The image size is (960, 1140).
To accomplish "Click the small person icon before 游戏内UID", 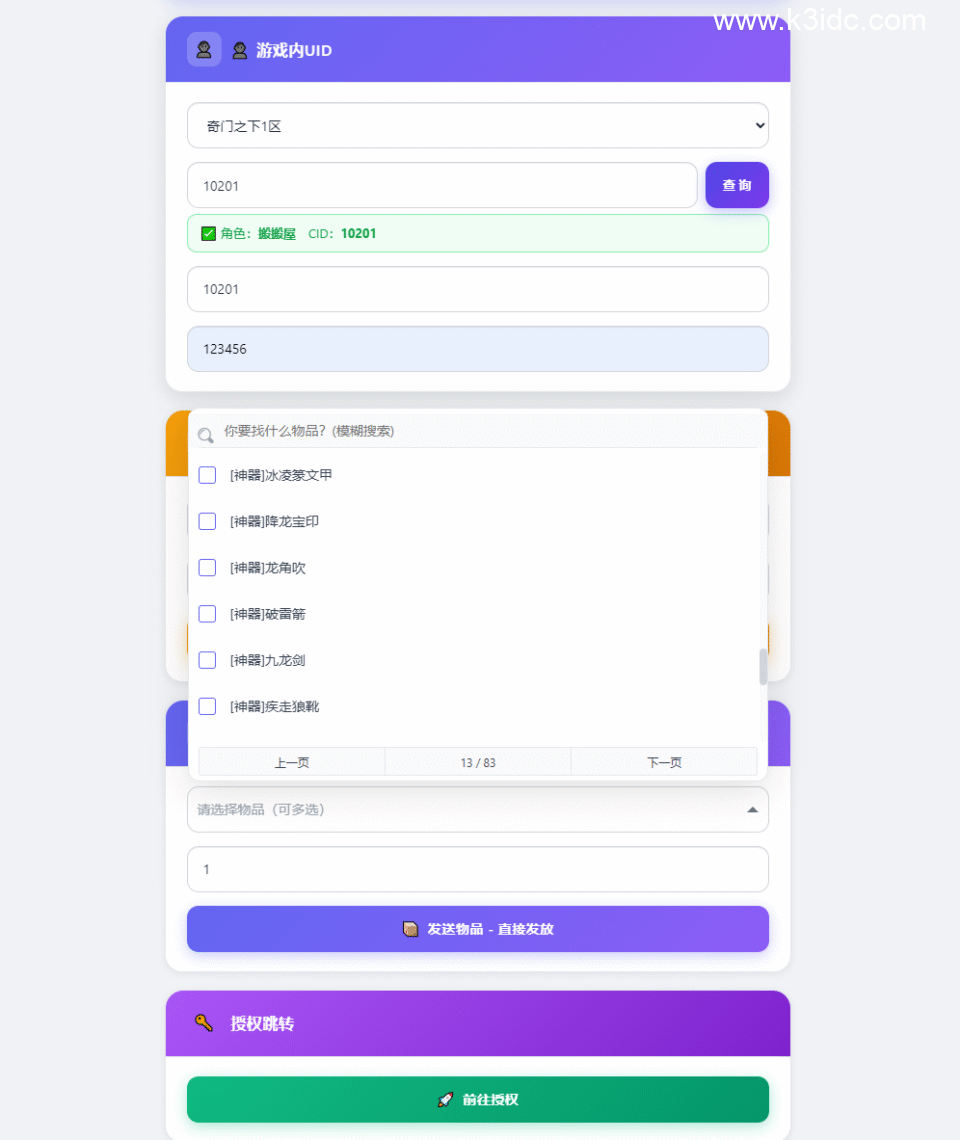I will pos(239,50).
